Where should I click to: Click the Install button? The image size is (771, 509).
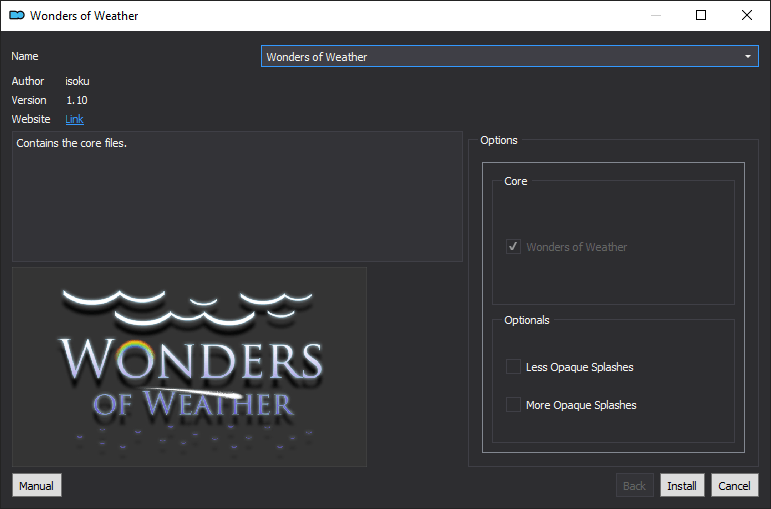point(682,486)
